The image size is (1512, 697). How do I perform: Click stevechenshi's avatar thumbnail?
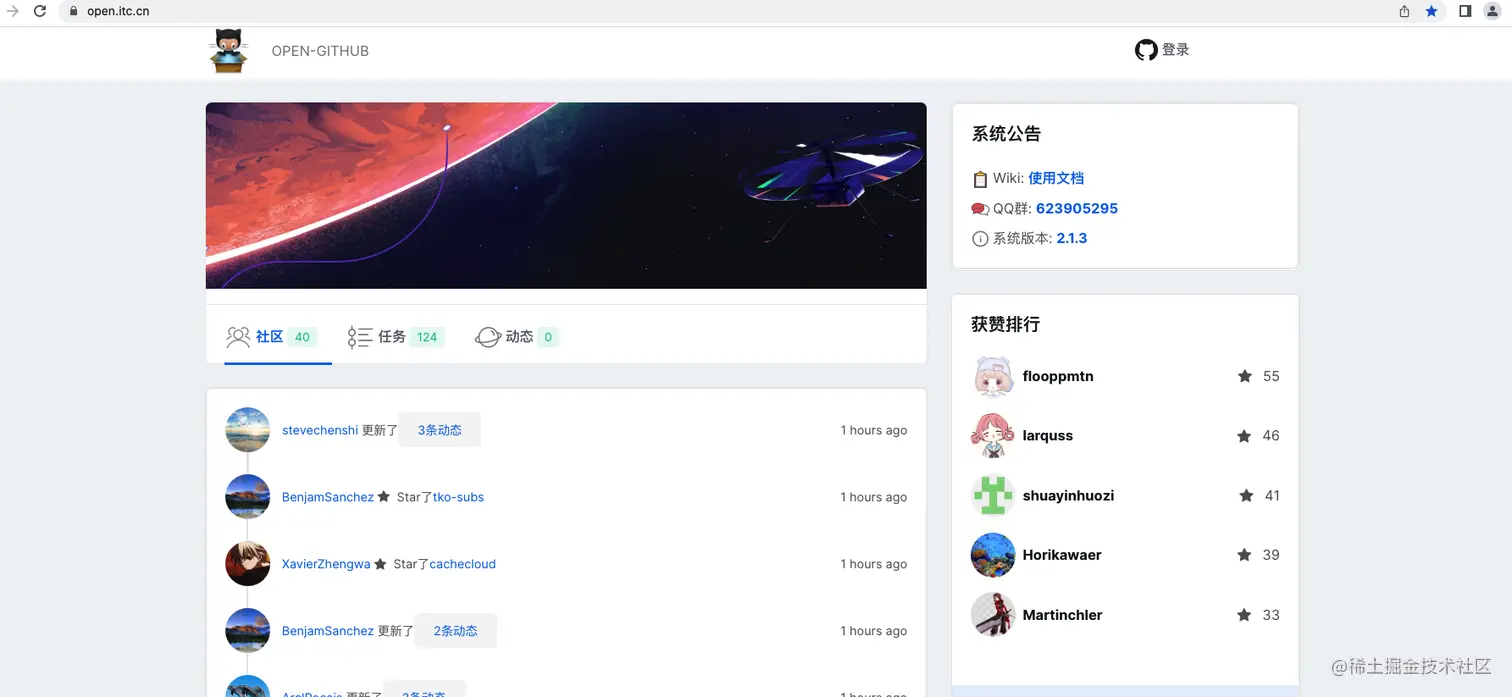click(x=248, y=430)
